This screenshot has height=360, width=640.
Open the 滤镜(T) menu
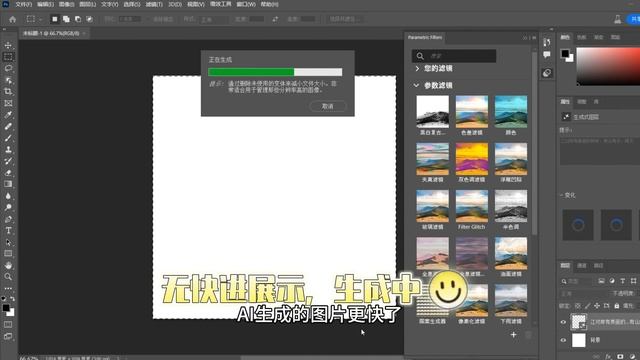pyautogui.click(x=154, y=4)
